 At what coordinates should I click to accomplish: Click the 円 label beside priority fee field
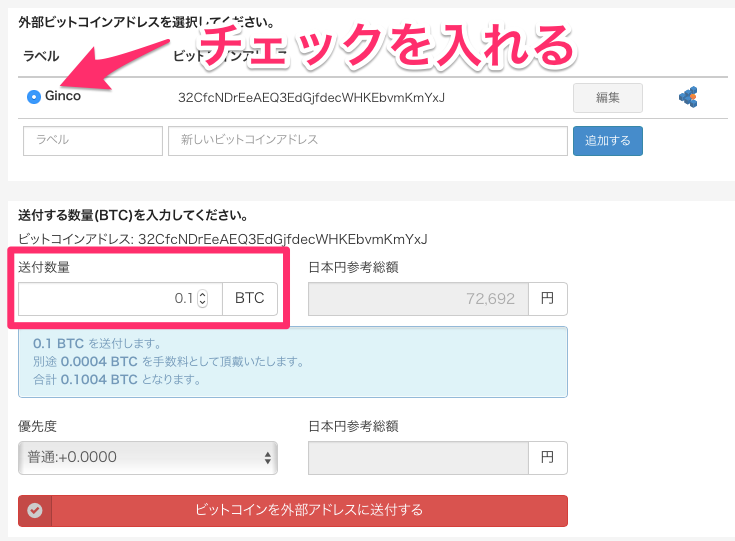click(547, 457)
